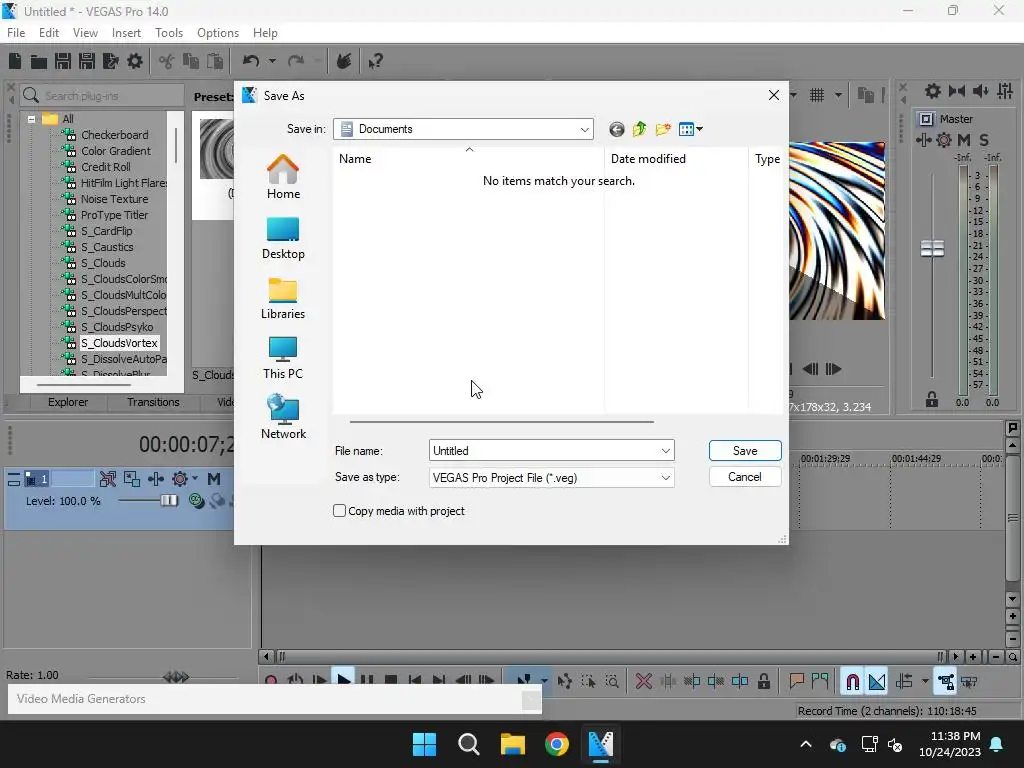
Task: Open project Properties gear icon in toolbar
Action: pos(135,61)
